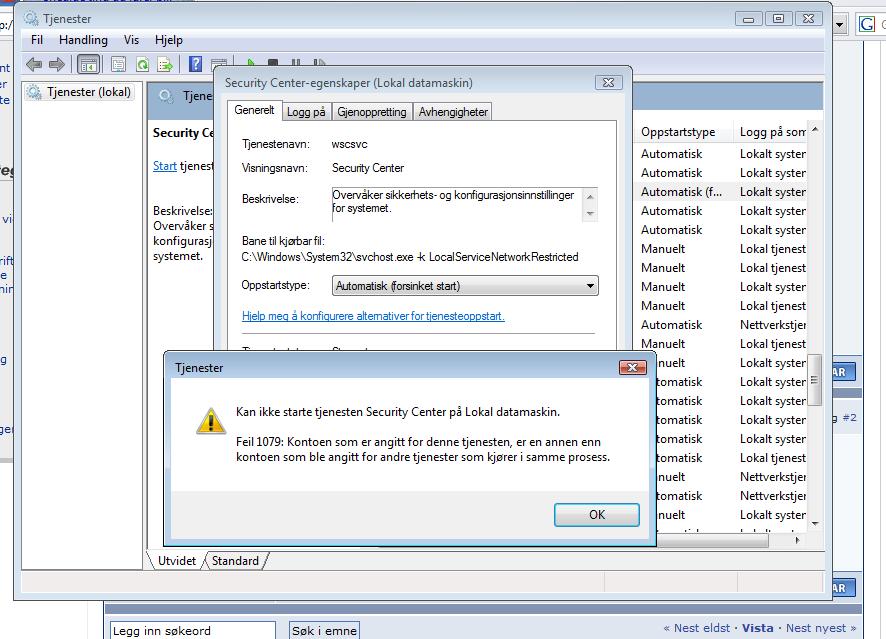Click OK in the error dialog

597,515
